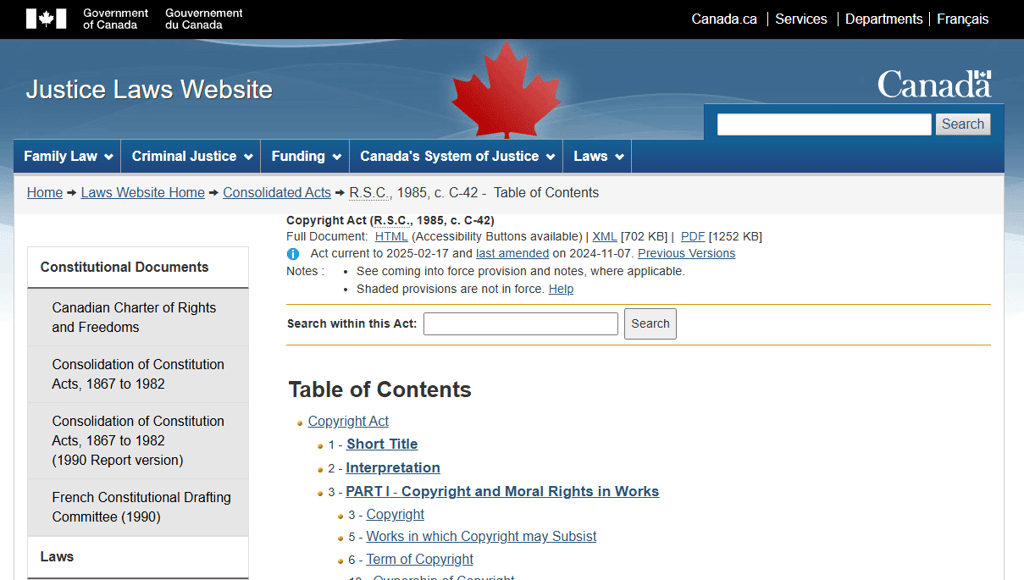Click the R.S.C. abbreviation in breadcrumb

point(368,193)
